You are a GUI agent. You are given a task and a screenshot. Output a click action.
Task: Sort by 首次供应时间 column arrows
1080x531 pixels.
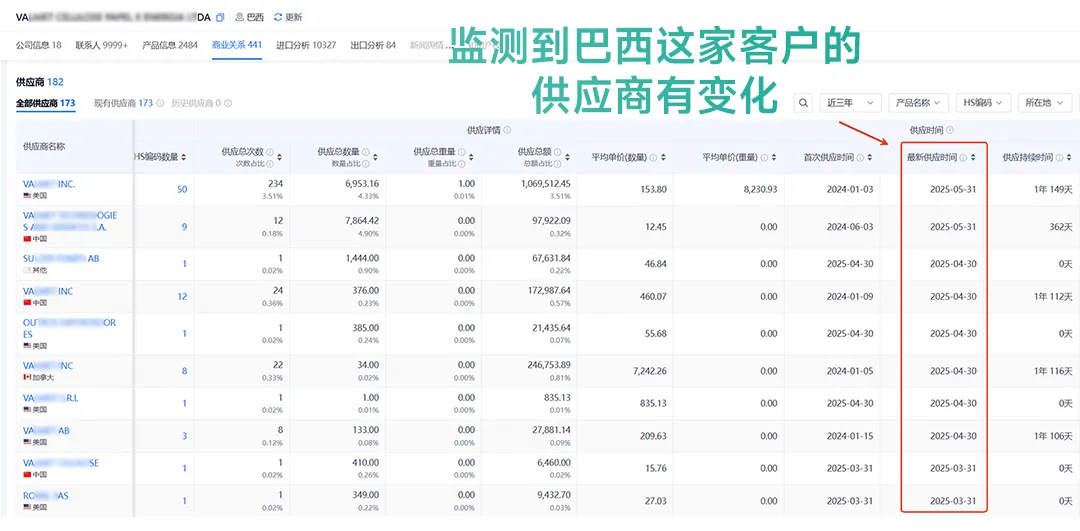pos(869,157)
